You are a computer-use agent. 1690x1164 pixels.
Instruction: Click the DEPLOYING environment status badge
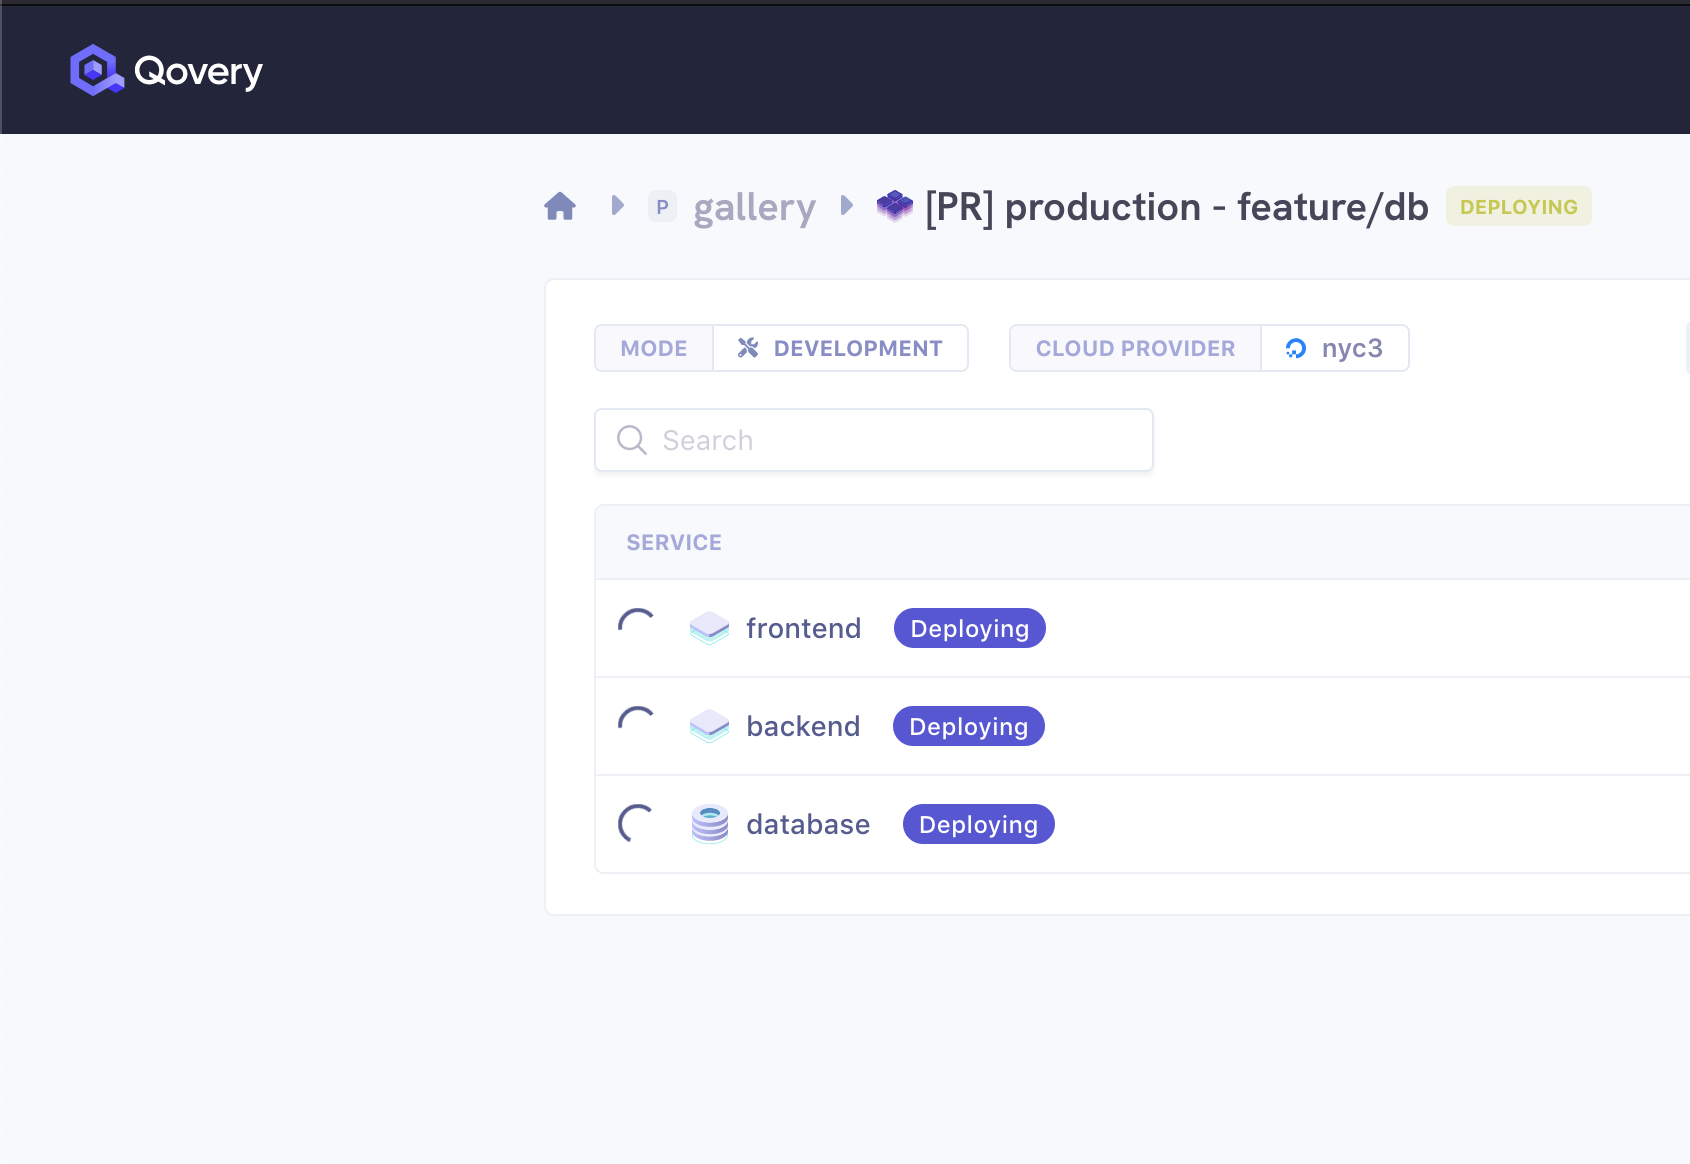pyautogui.click(x=1518, y=207)
